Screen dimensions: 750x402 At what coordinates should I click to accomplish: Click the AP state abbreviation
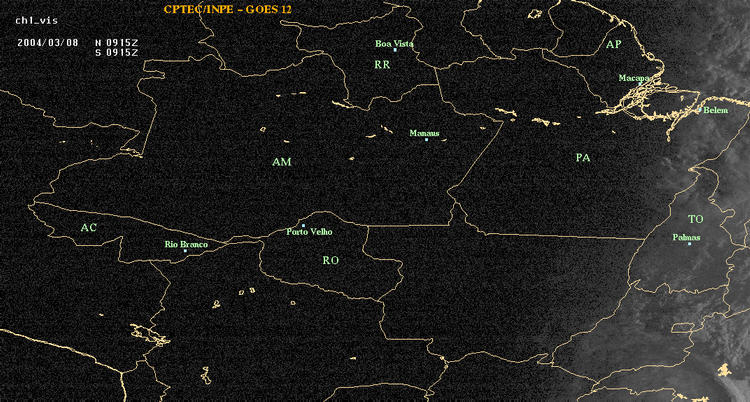coord(613,45)
